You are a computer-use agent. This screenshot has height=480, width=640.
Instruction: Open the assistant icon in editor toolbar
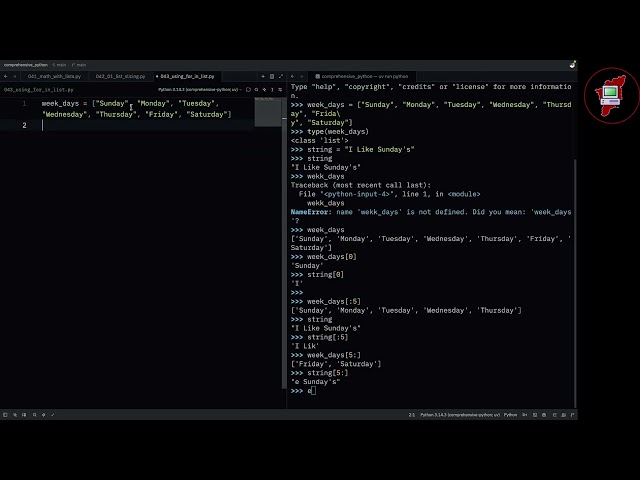pos(248,89)
